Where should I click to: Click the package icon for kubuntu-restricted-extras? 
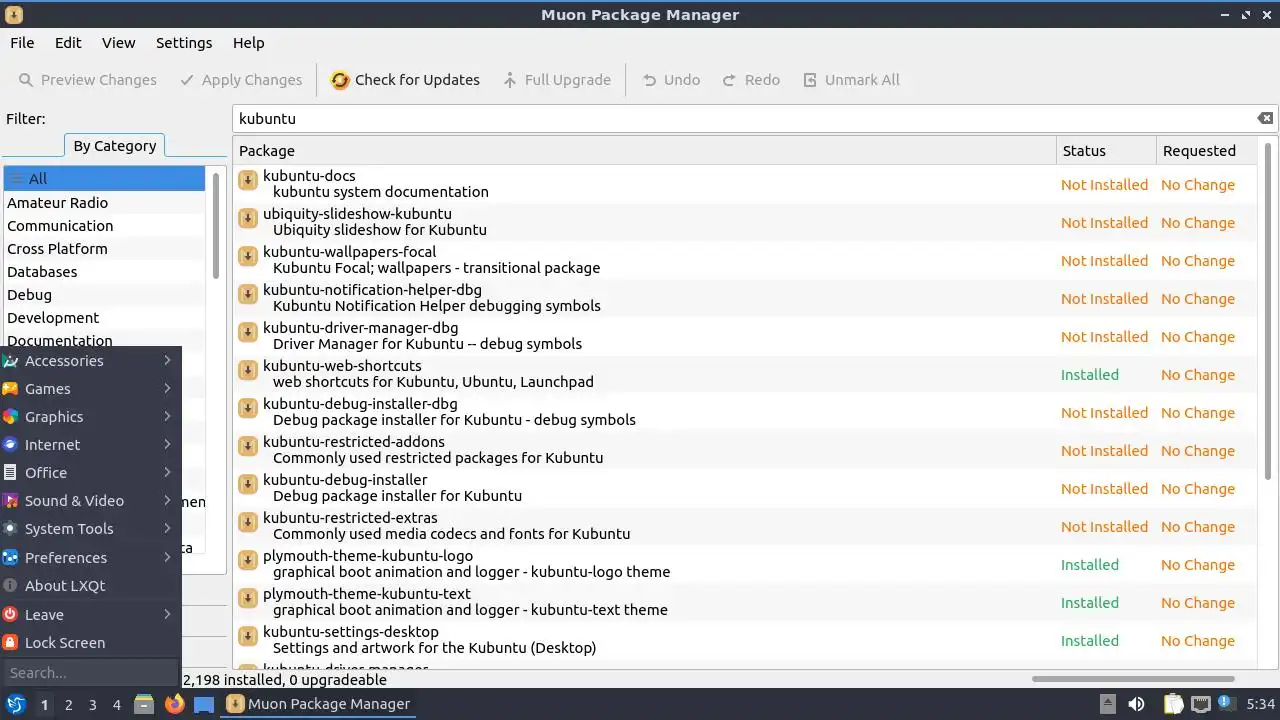coord(248,523)
